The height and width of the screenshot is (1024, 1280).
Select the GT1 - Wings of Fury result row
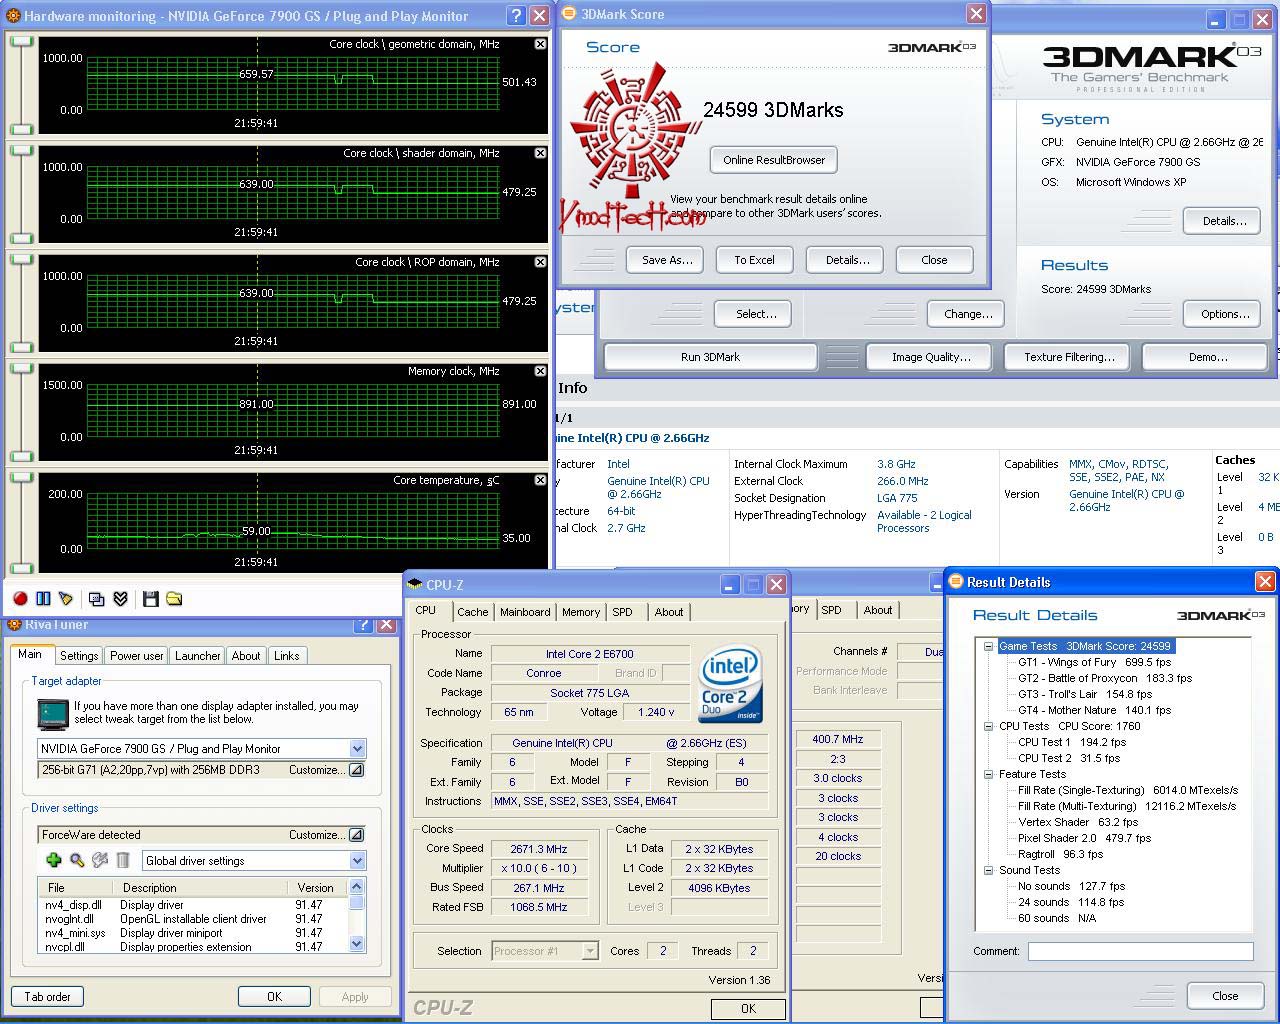coord(1094,662)
